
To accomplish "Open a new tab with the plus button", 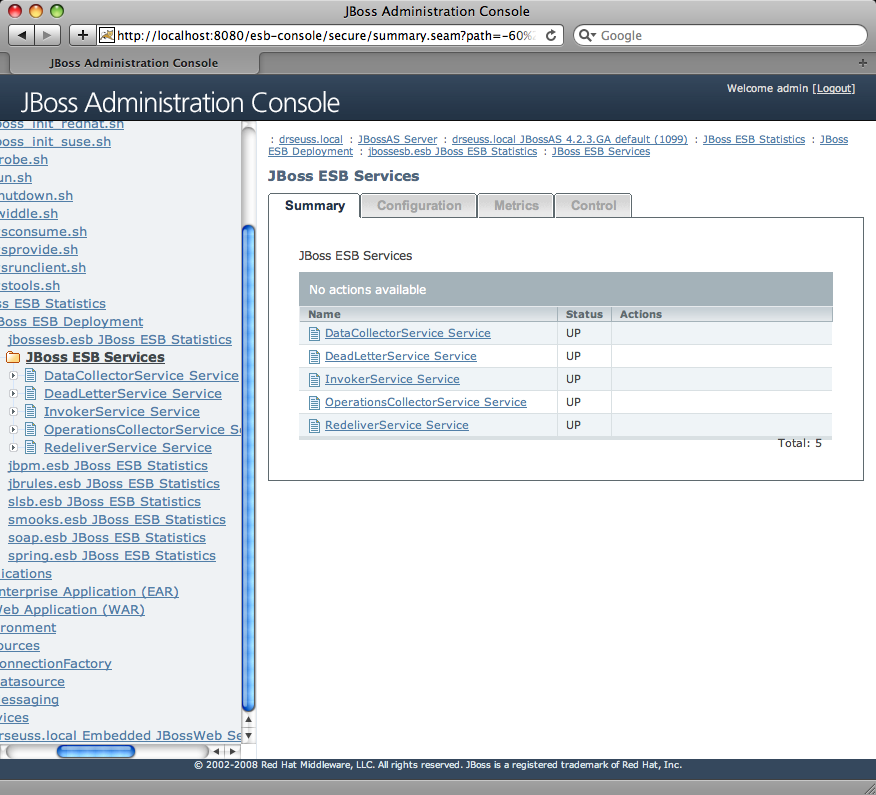I will [x=863, y=63].
